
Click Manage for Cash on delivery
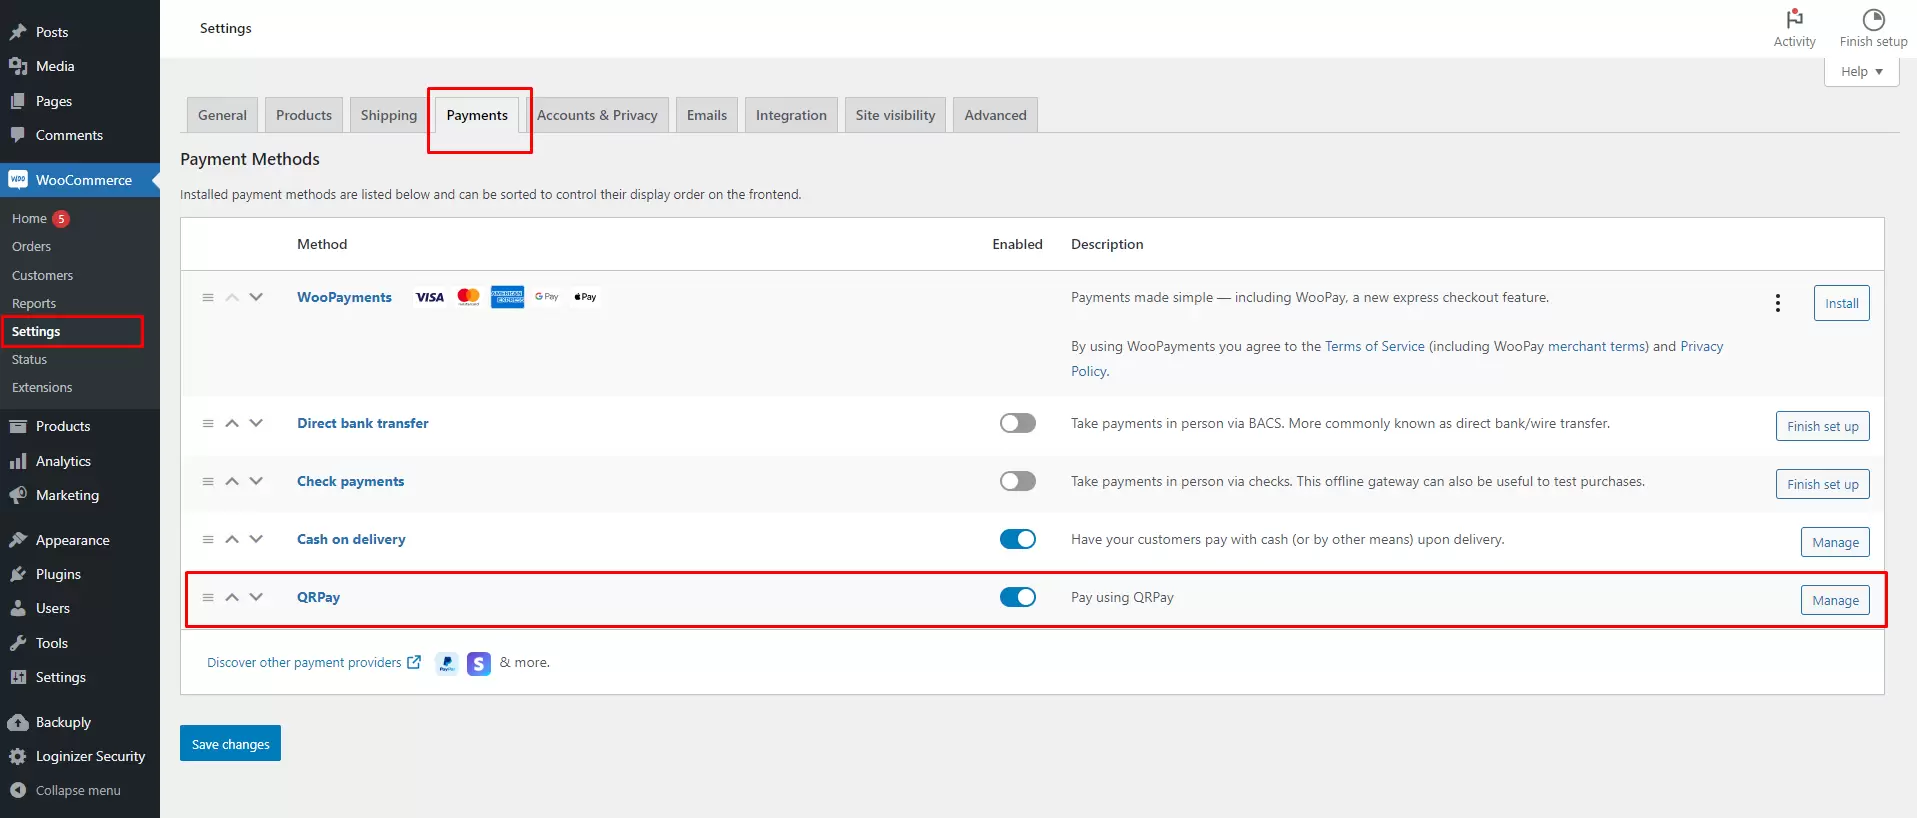coord(1835,542)
